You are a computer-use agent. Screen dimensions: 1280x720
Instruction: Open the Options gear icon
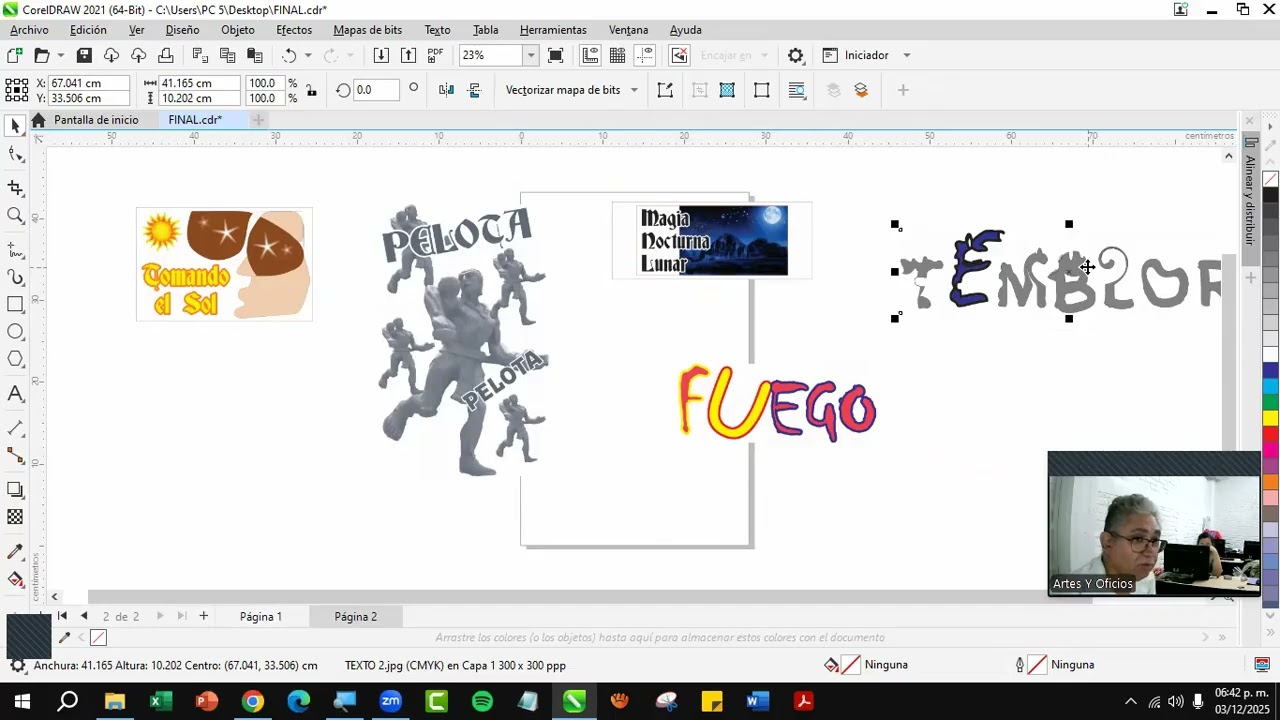[795, 56]
